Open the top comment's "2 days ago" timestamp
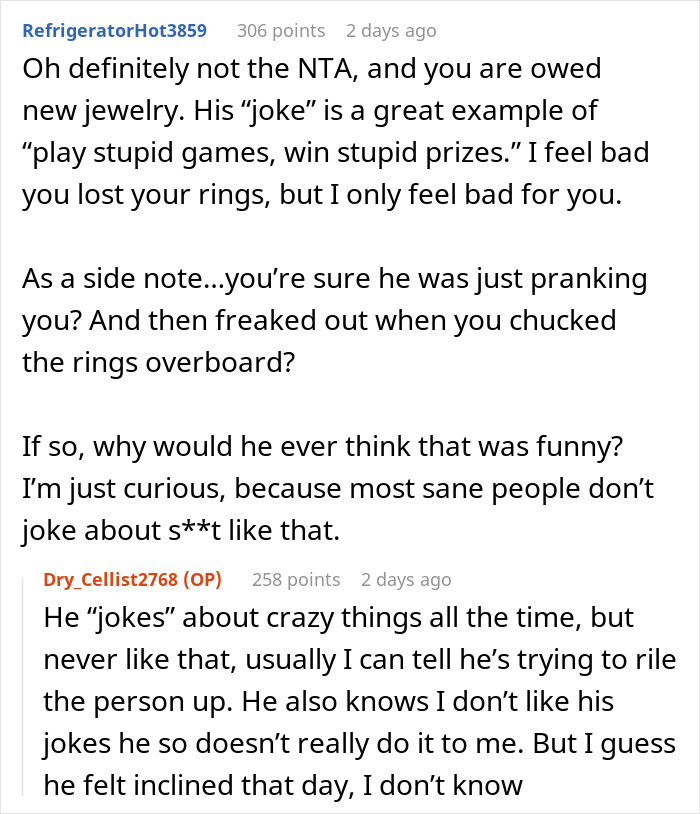 coord(391,31)
